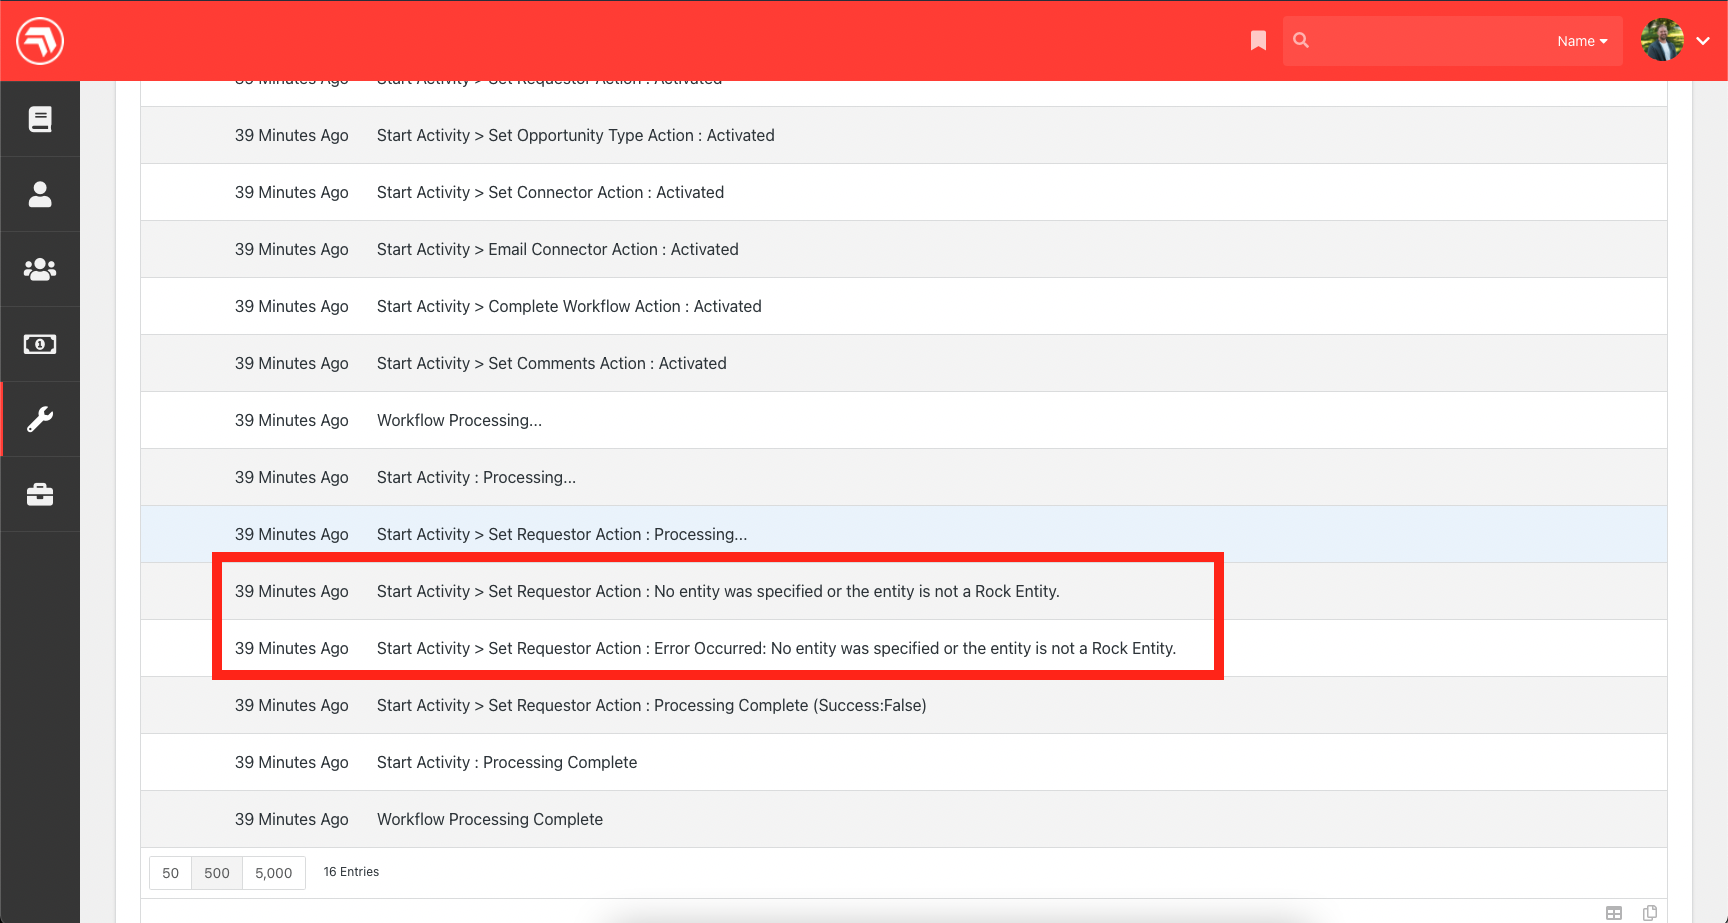Screen dimensions: 1728x923
Task: Select the Admin Tools wrench icon
Action: [x=40, y=419]
